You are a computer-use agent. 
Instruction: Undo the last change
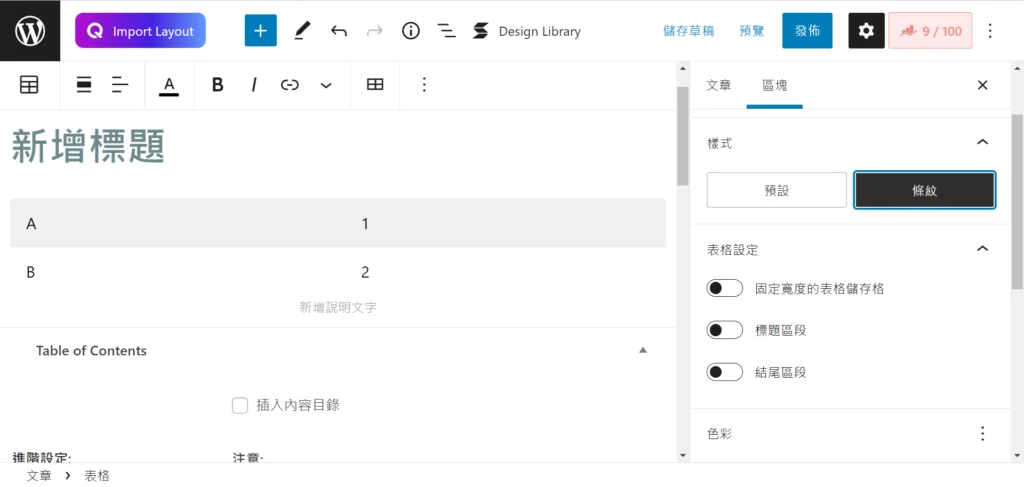[x=338, y=31]
